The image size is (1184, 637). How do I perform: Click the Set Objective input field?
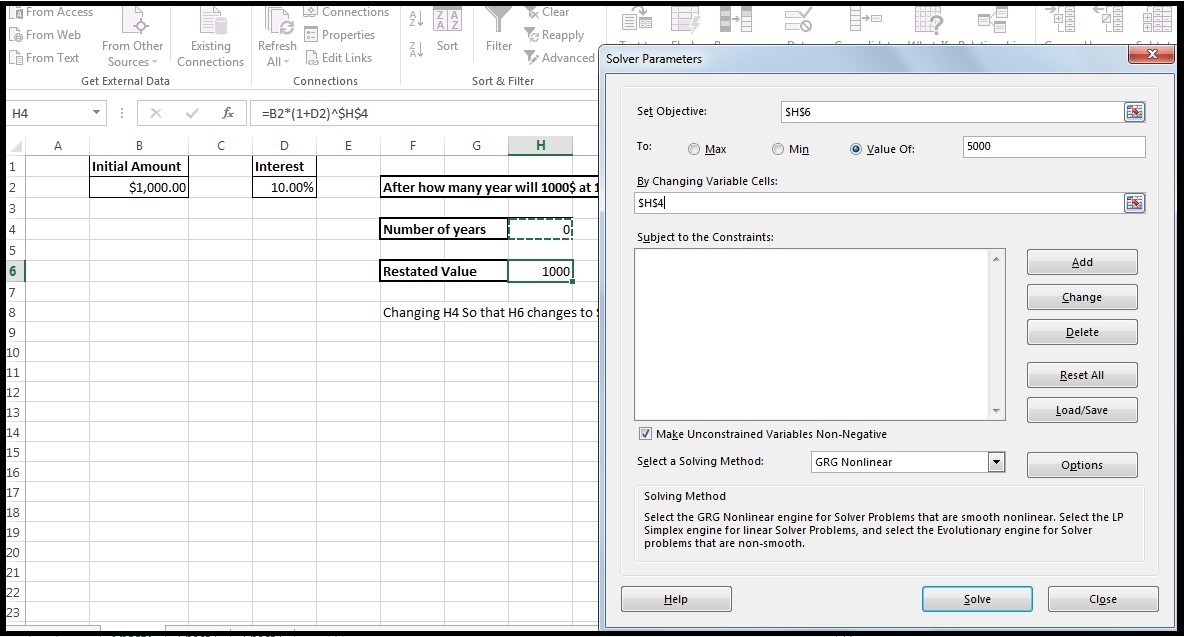pyautogui.click(x=951, y=112)
